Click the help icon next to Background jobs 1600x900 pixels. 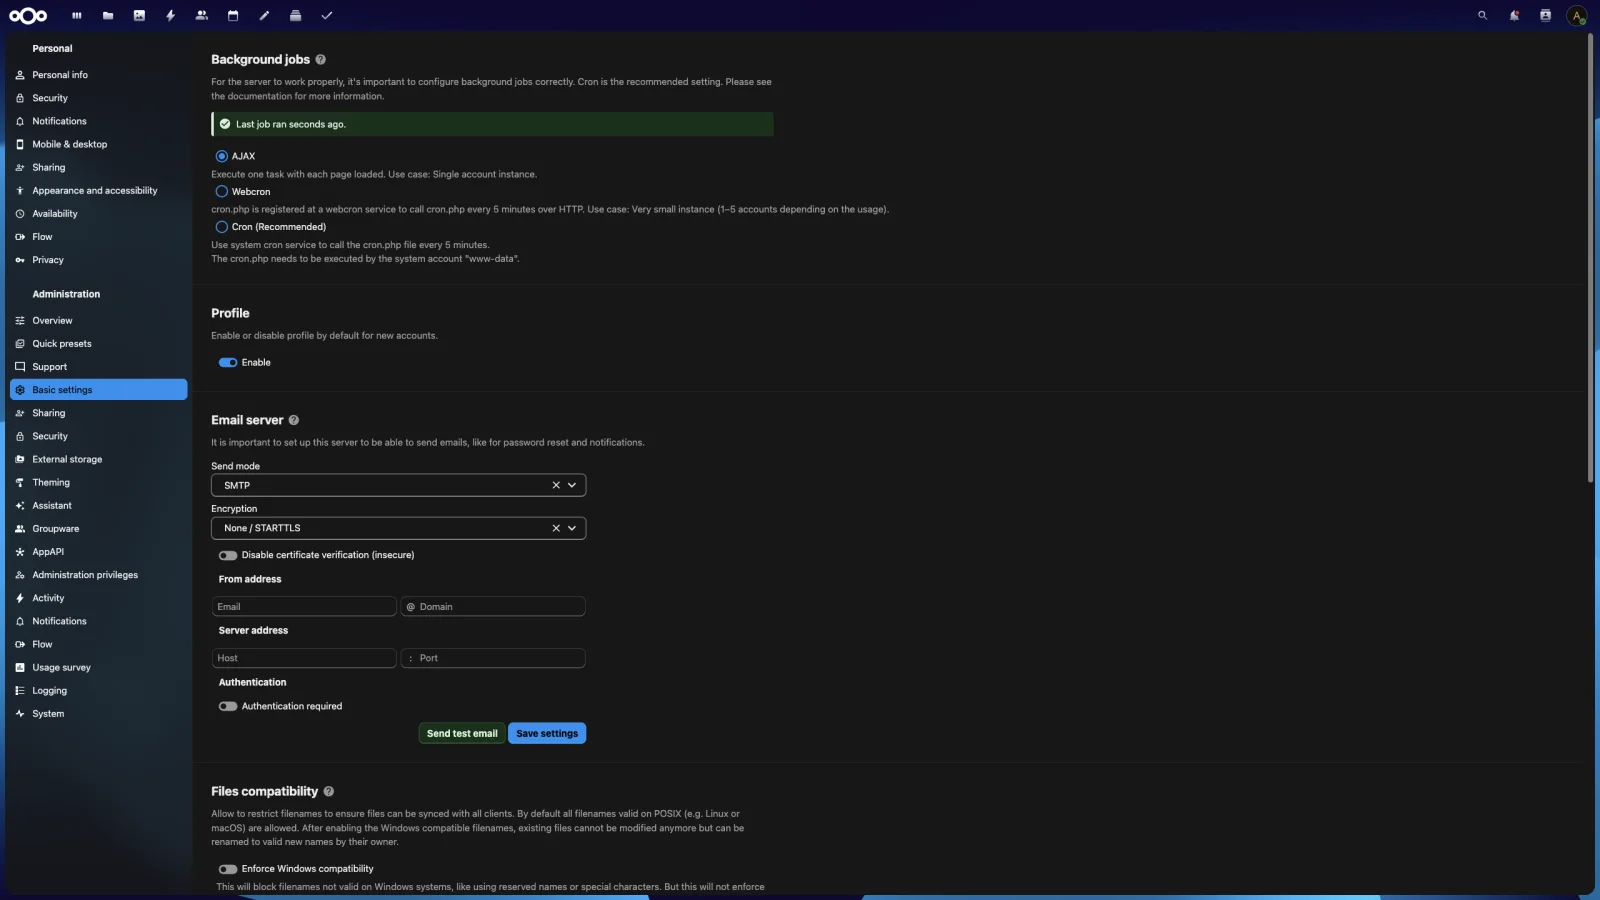[321, 60]
